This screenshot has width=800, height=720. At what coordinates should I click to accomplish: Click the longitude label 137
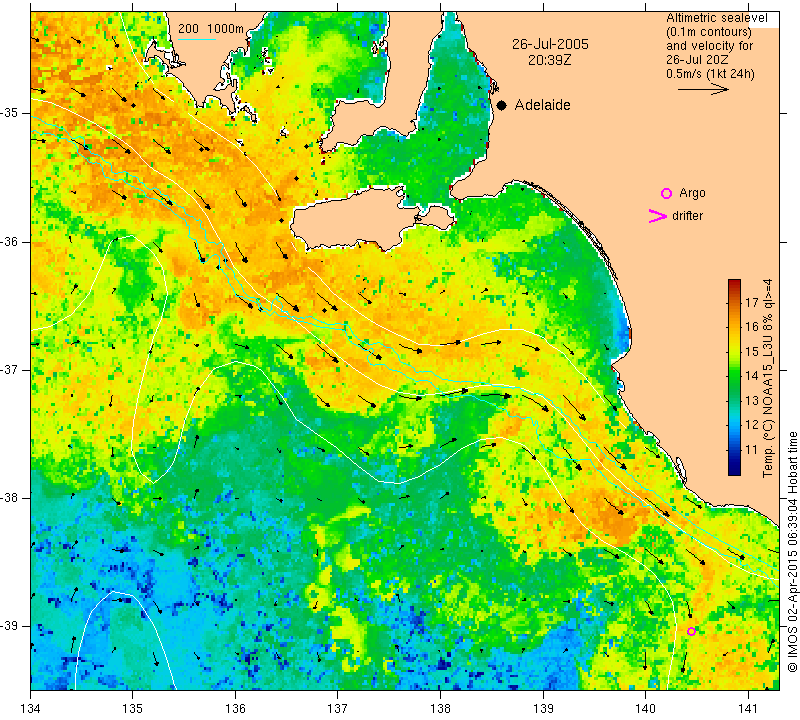click(x=338, y=709)
